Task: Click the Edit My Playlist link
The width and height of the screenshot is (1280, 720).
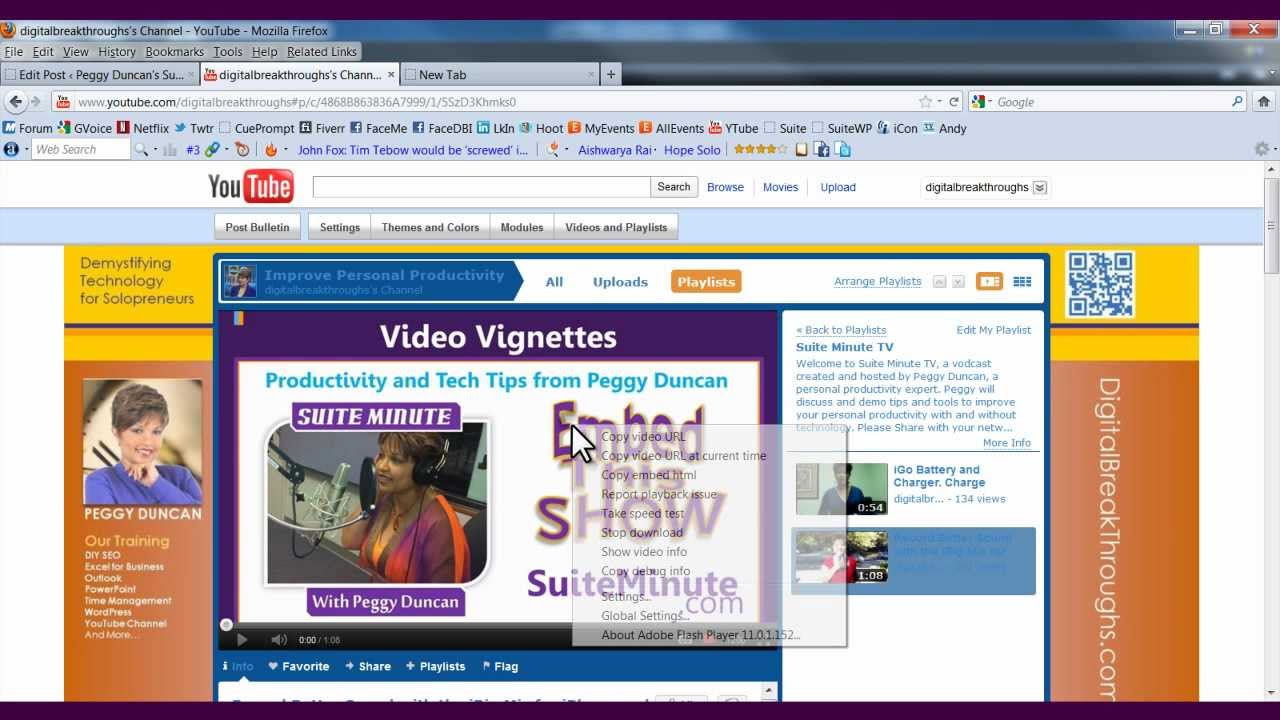Action: pyautogui.click(x=993, y=330)
